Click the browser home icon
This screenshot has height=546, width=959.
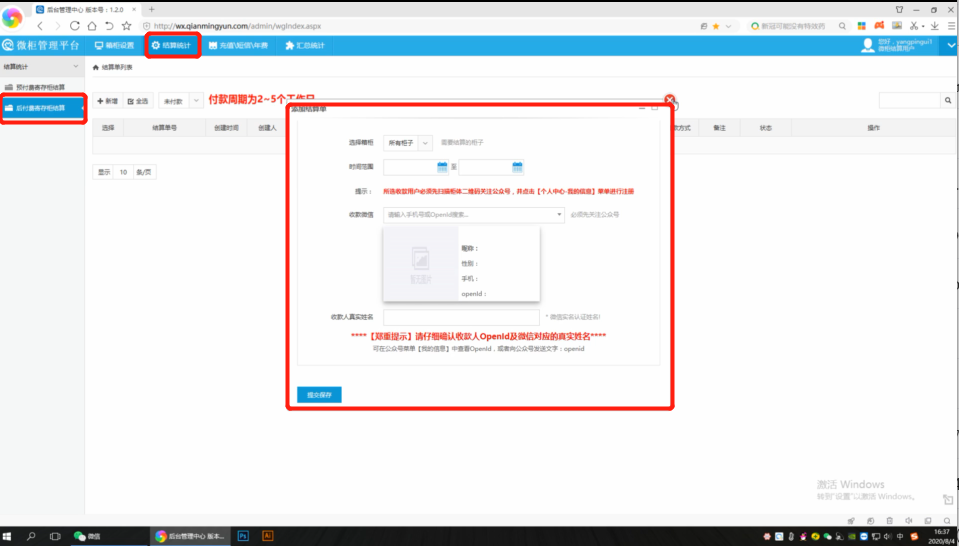tap(108, 25)
